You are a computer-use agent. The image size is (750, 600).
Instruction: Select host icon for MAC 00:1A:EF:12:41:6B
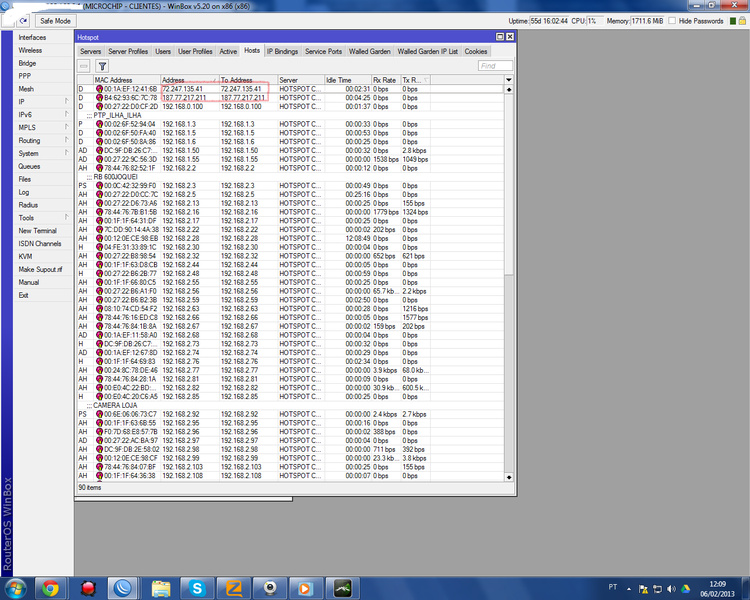click(99, 89)
